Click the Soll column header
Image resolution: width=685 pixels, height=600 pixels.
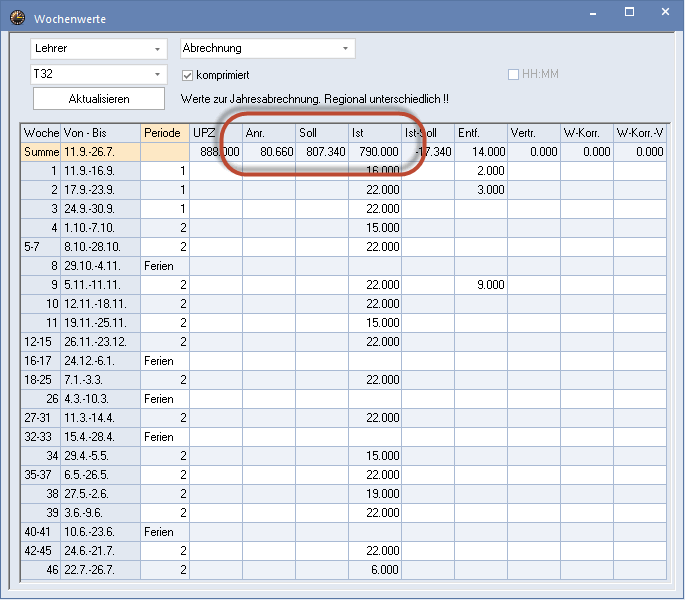[x=322, y=133]
